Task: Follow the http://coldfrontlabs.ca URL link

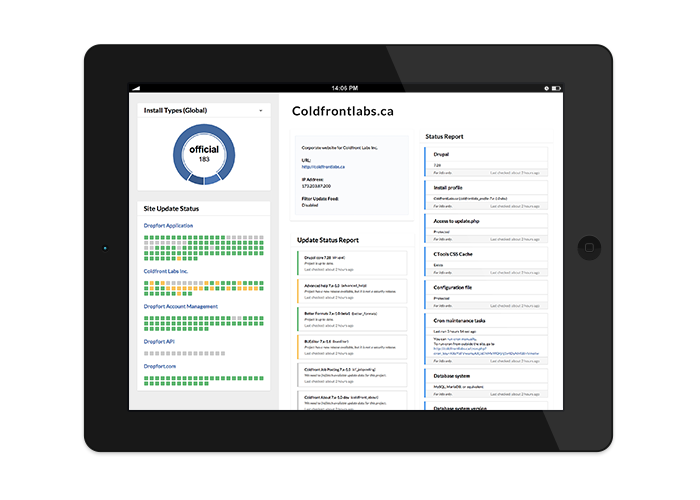Action: pyautogui.click(x=323, y=167)
